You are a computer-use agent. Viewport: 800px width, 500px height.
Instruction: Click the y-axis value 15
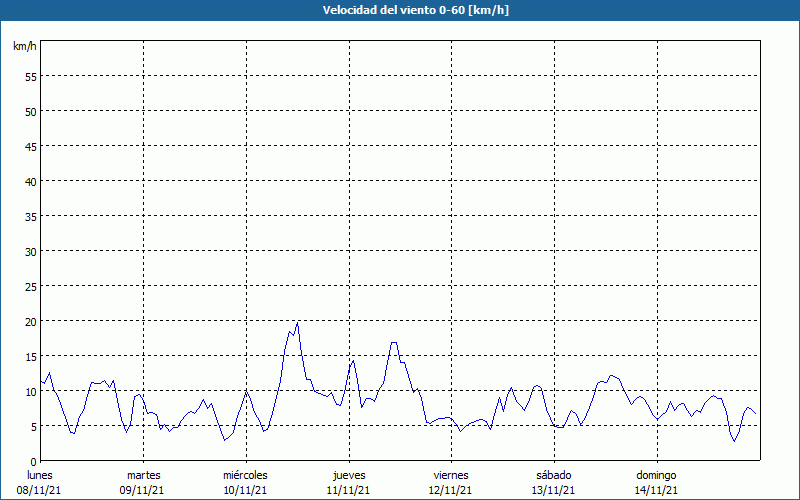pyautogui.click(x=31, y=357)
